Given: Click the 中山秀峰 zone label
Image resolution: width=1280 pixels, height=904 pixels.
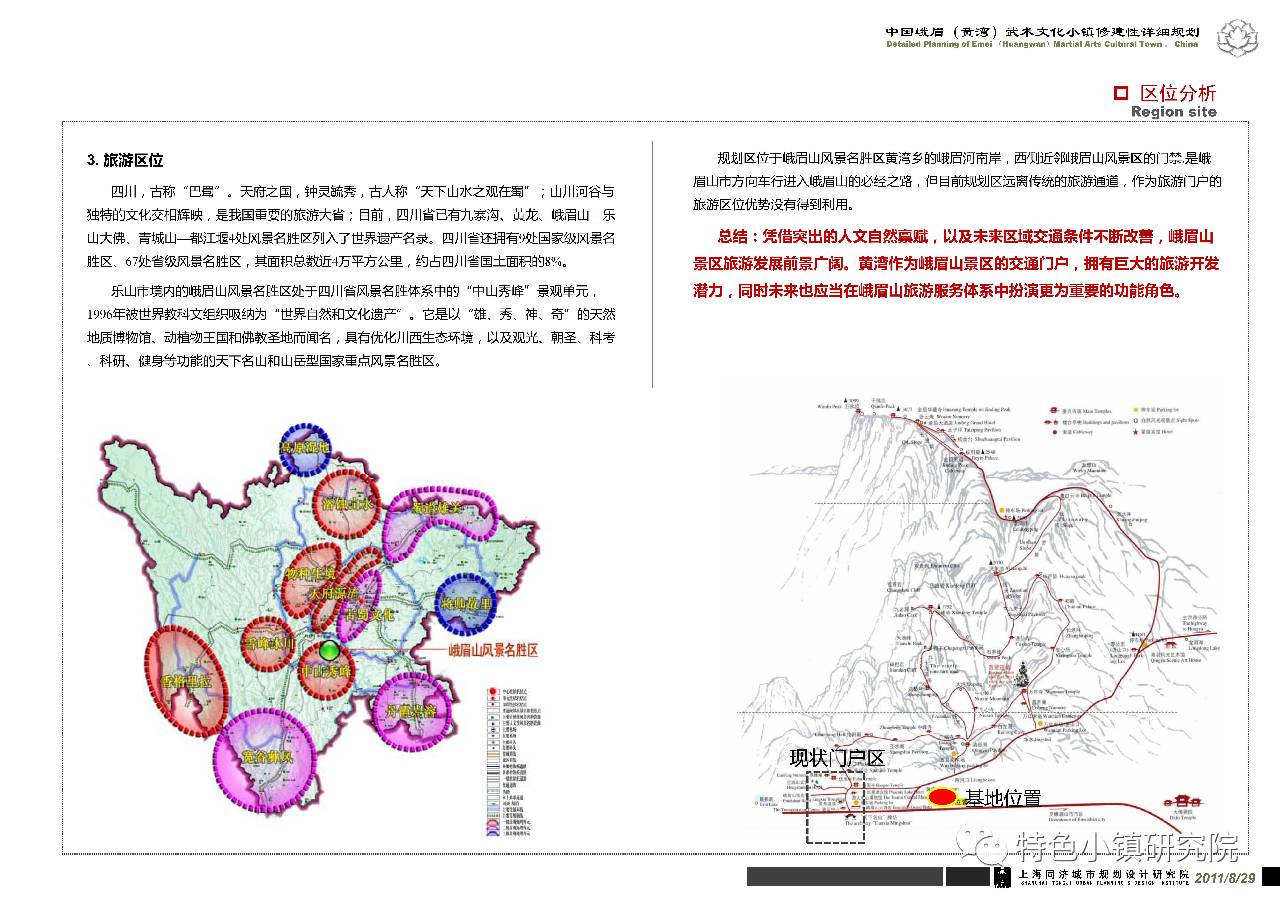Looking at the screenshot, I should [325, 673].
